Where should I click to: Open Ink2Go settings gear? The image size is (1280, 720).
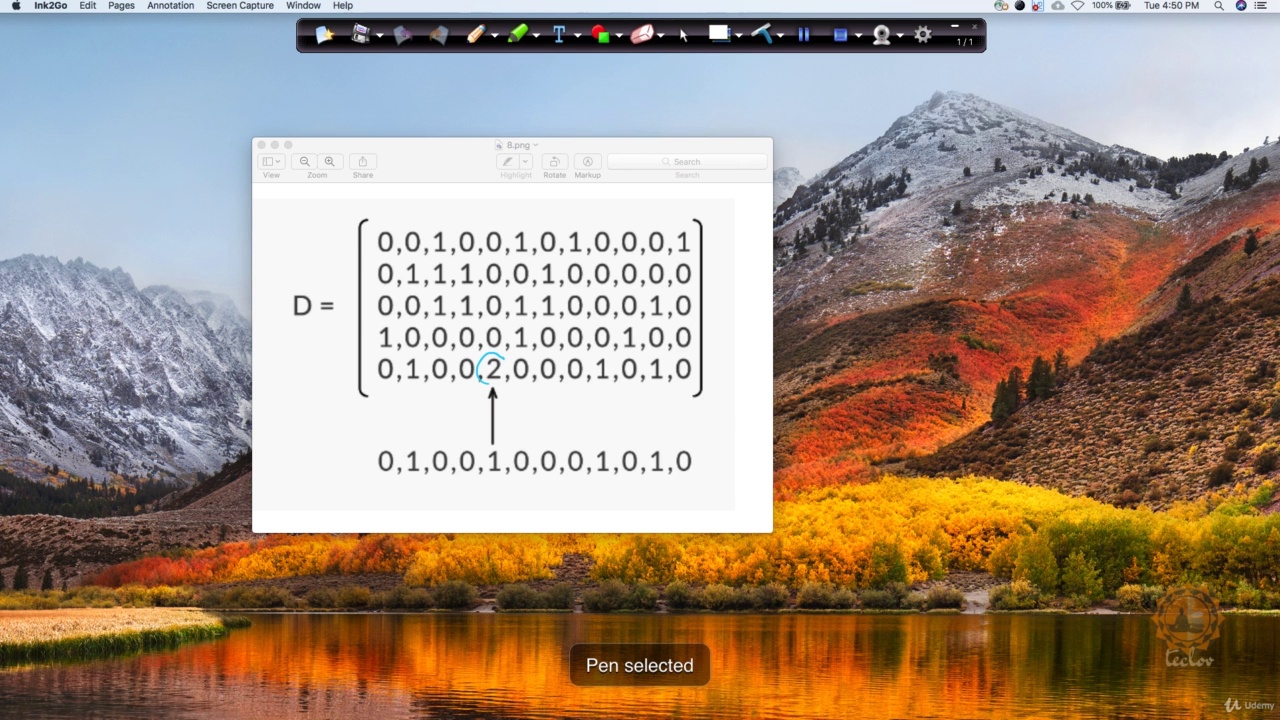coord(923,35)
